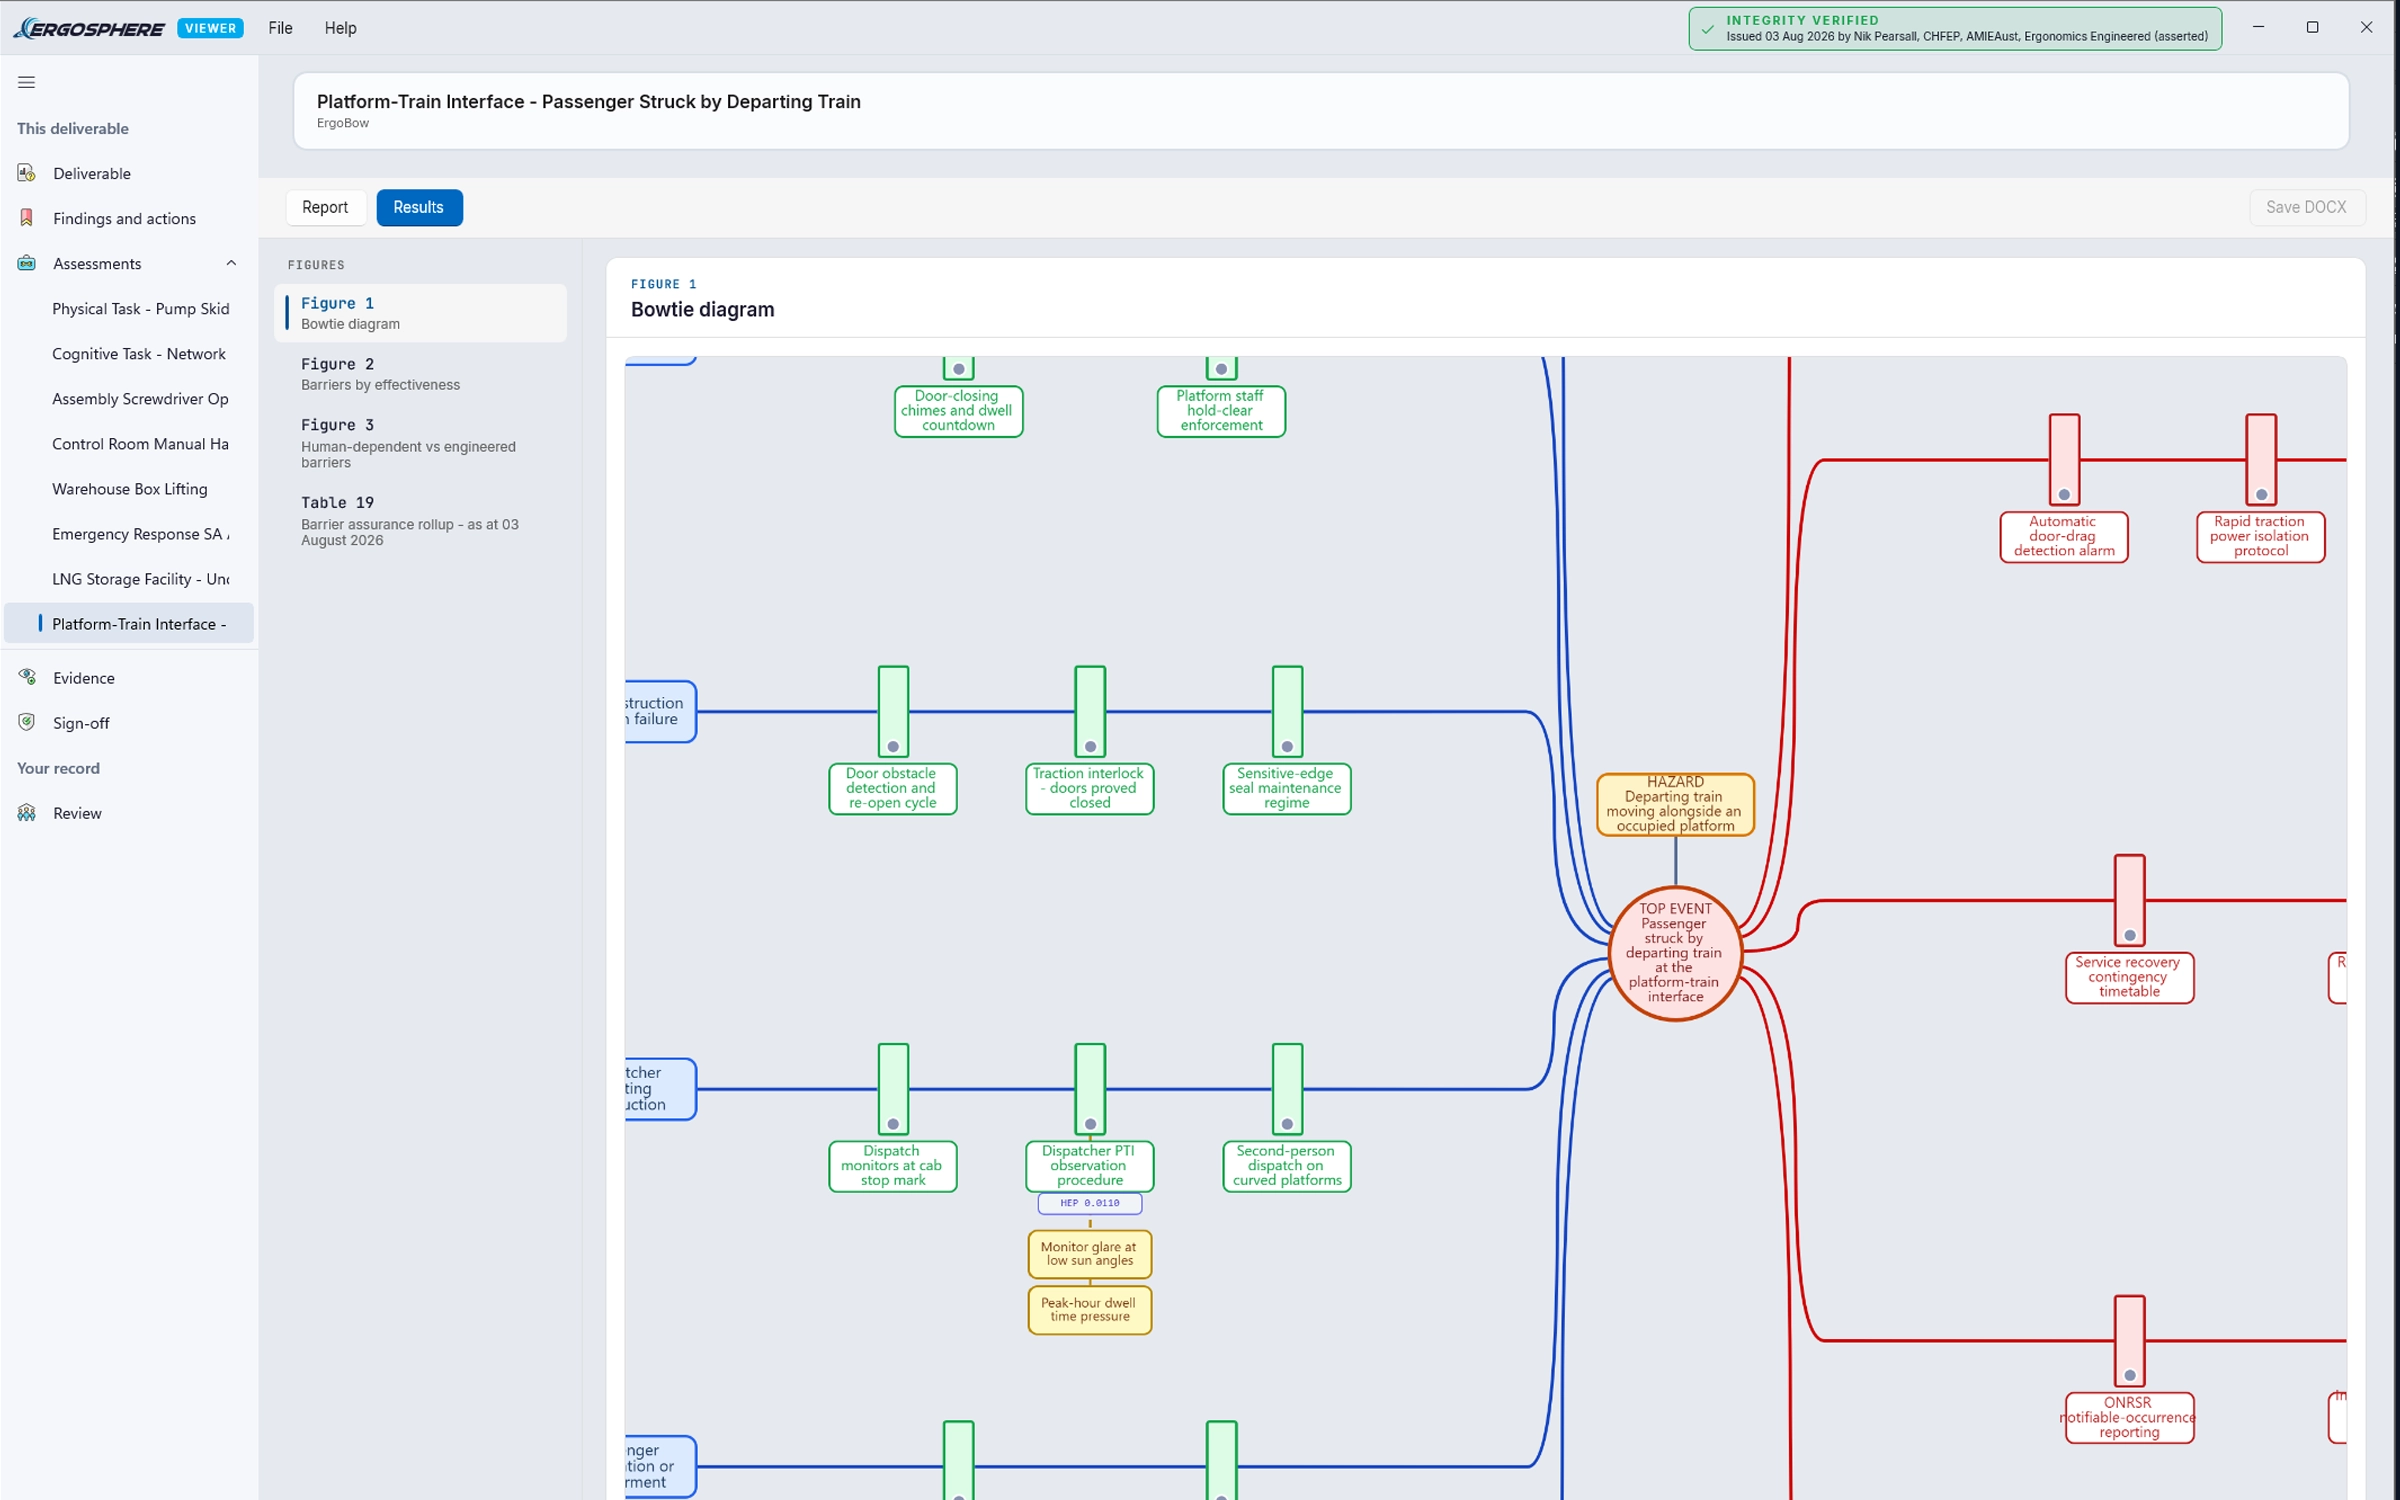Open the Deliverable page
Image resolution: width=2400 pixels, height=1500 pixels.
(x=92, y=173)
